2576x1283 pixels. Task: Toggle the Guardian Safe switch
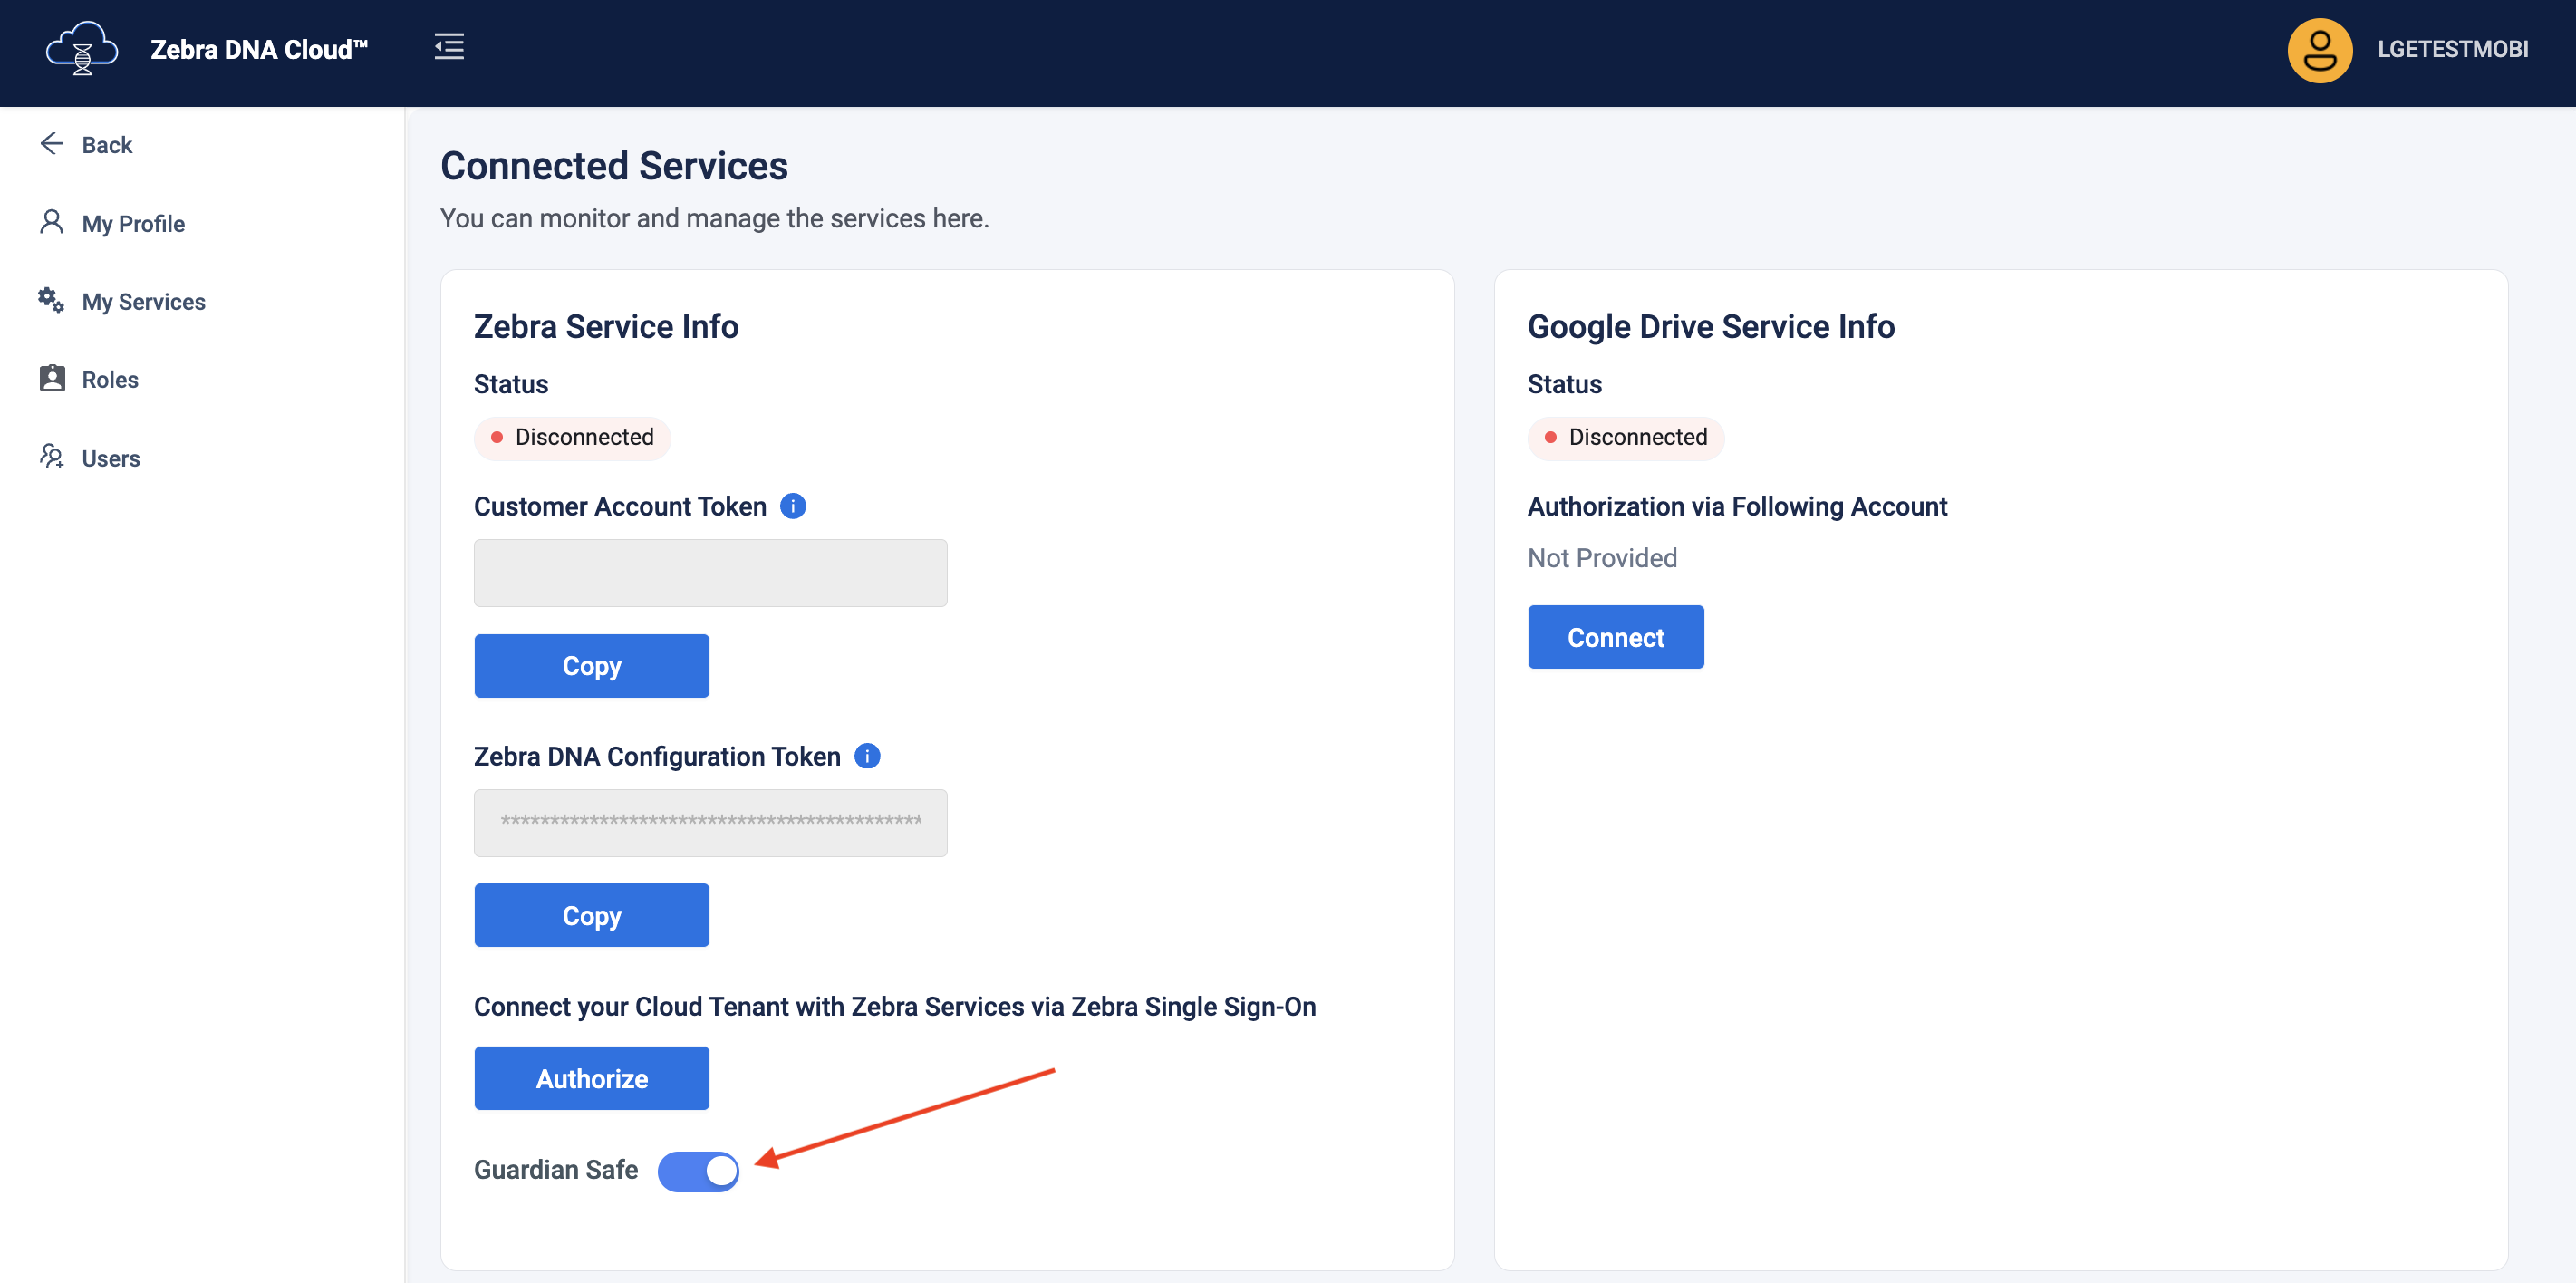[698, 1171]
